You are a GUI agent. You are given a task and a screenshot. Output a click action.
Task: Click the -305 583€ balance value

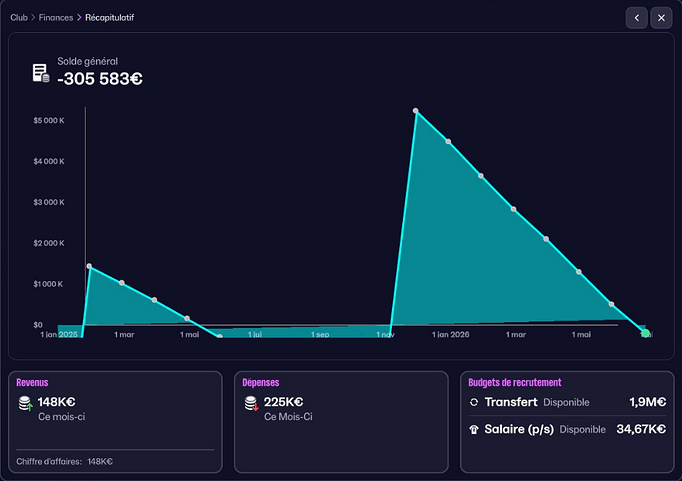99,78
